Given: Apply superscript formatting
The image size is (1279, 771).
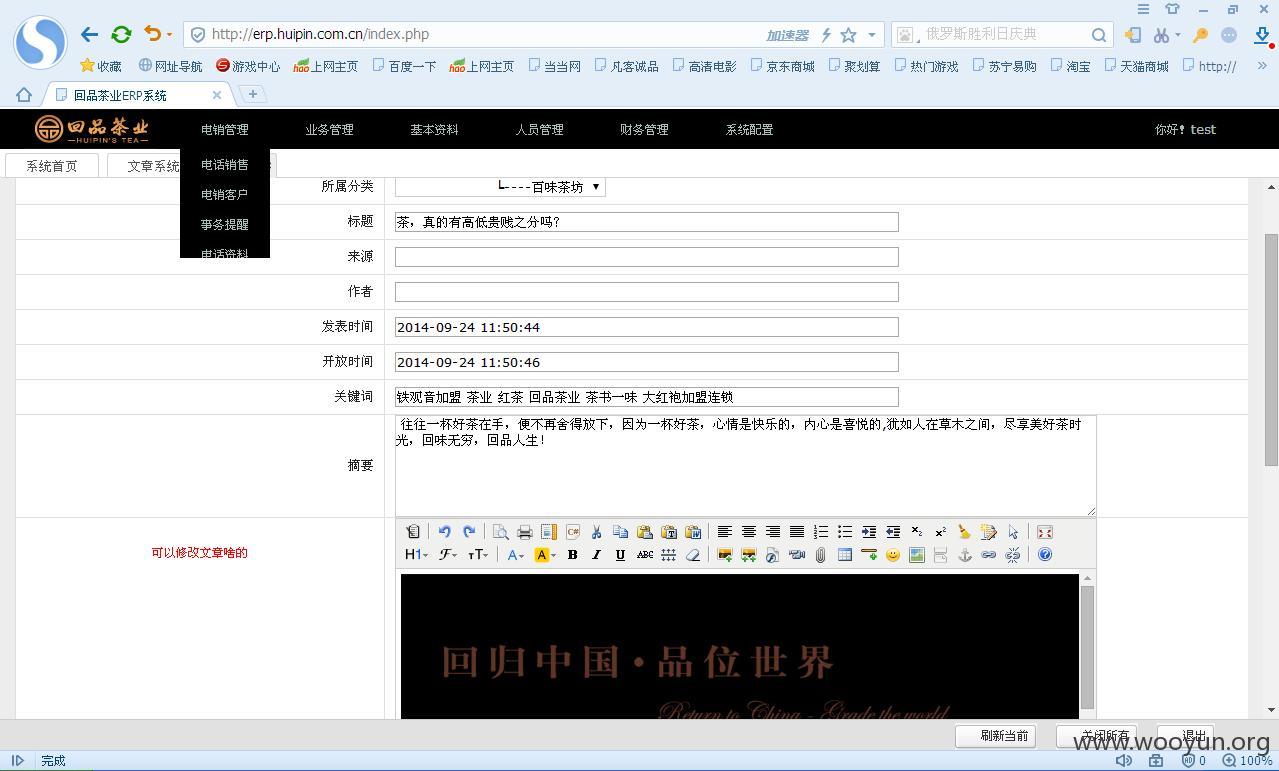Looking at the screenshot, I should click(x=940, y=532).
